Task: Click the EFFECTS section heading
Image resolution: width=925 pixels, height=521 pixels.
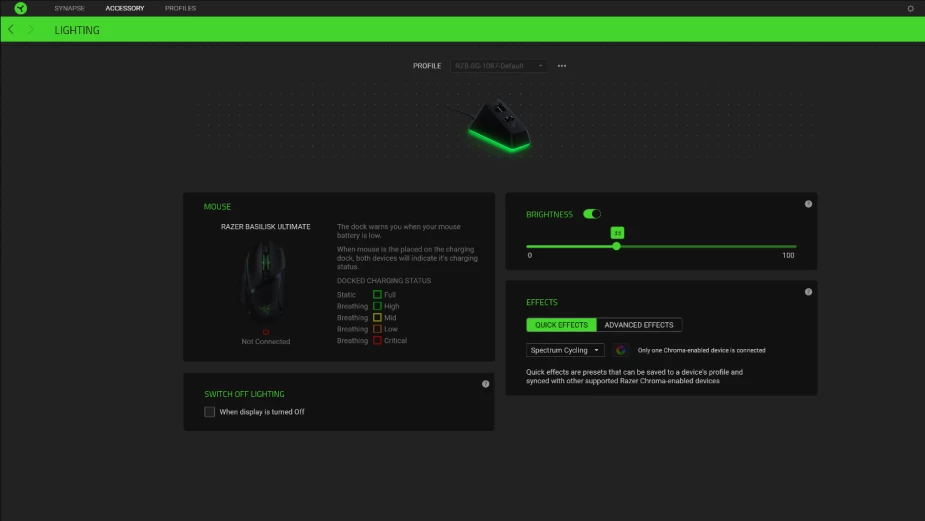Action: click(x=542, y=302)
